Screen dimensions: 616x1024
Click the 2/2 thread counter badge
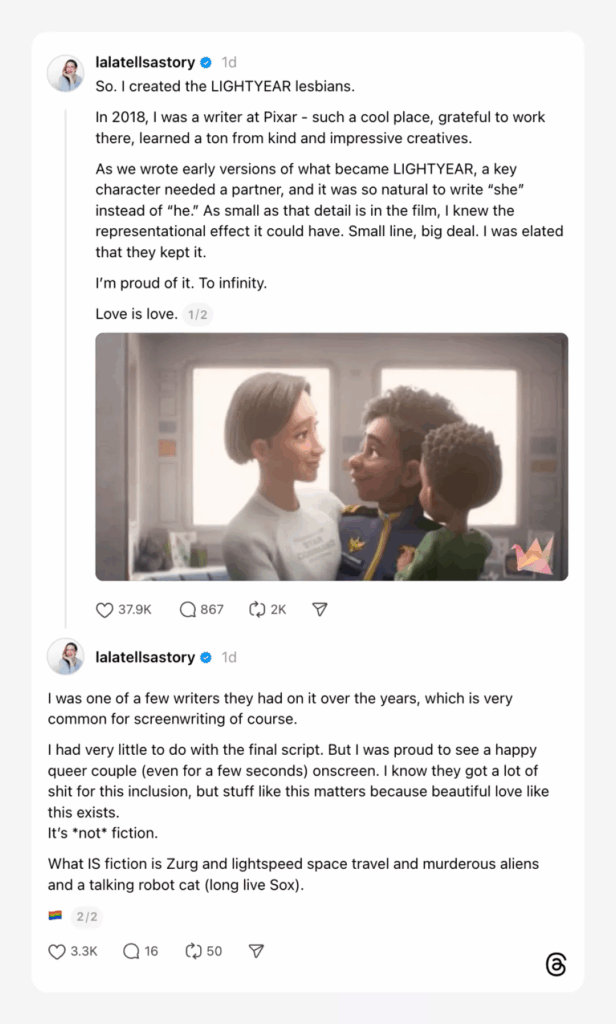[87, 917]
